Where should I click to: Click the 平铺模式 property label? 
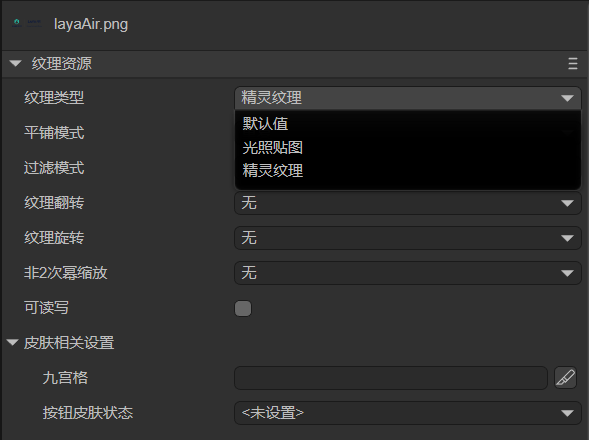54,133
